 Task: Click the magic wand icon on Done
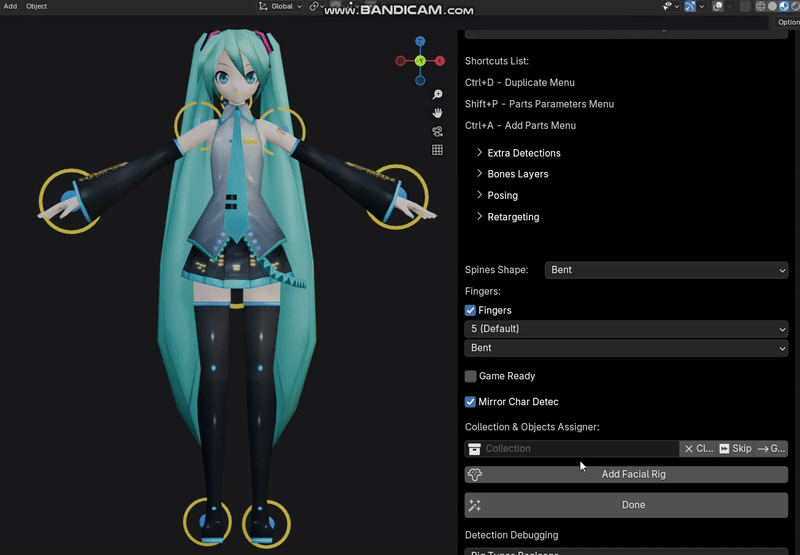coord(475,505)
